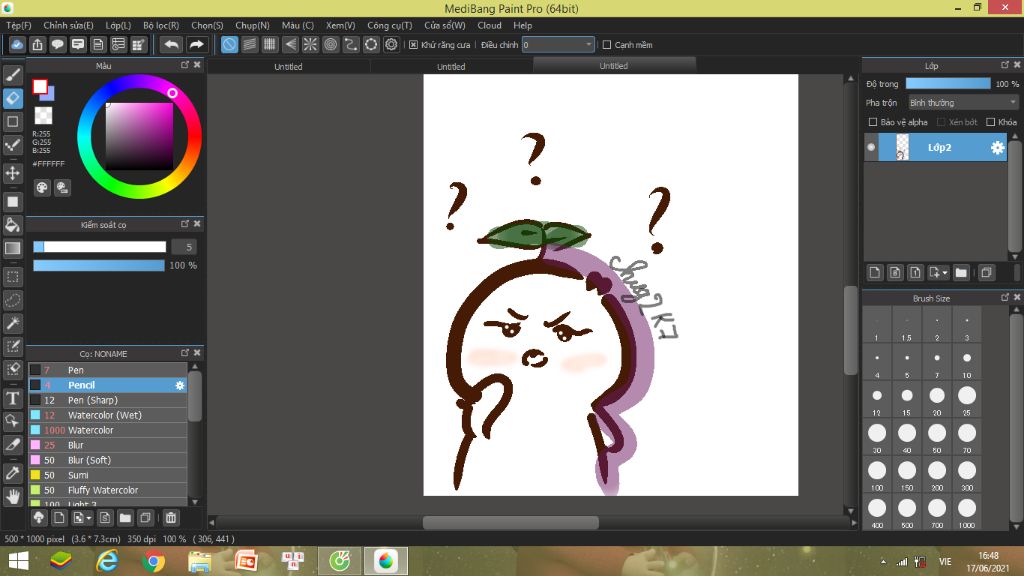Viewport: 1024px width, 576px height.
Task: Select the rectangular Select tool
Action: [x=12, y=277]
